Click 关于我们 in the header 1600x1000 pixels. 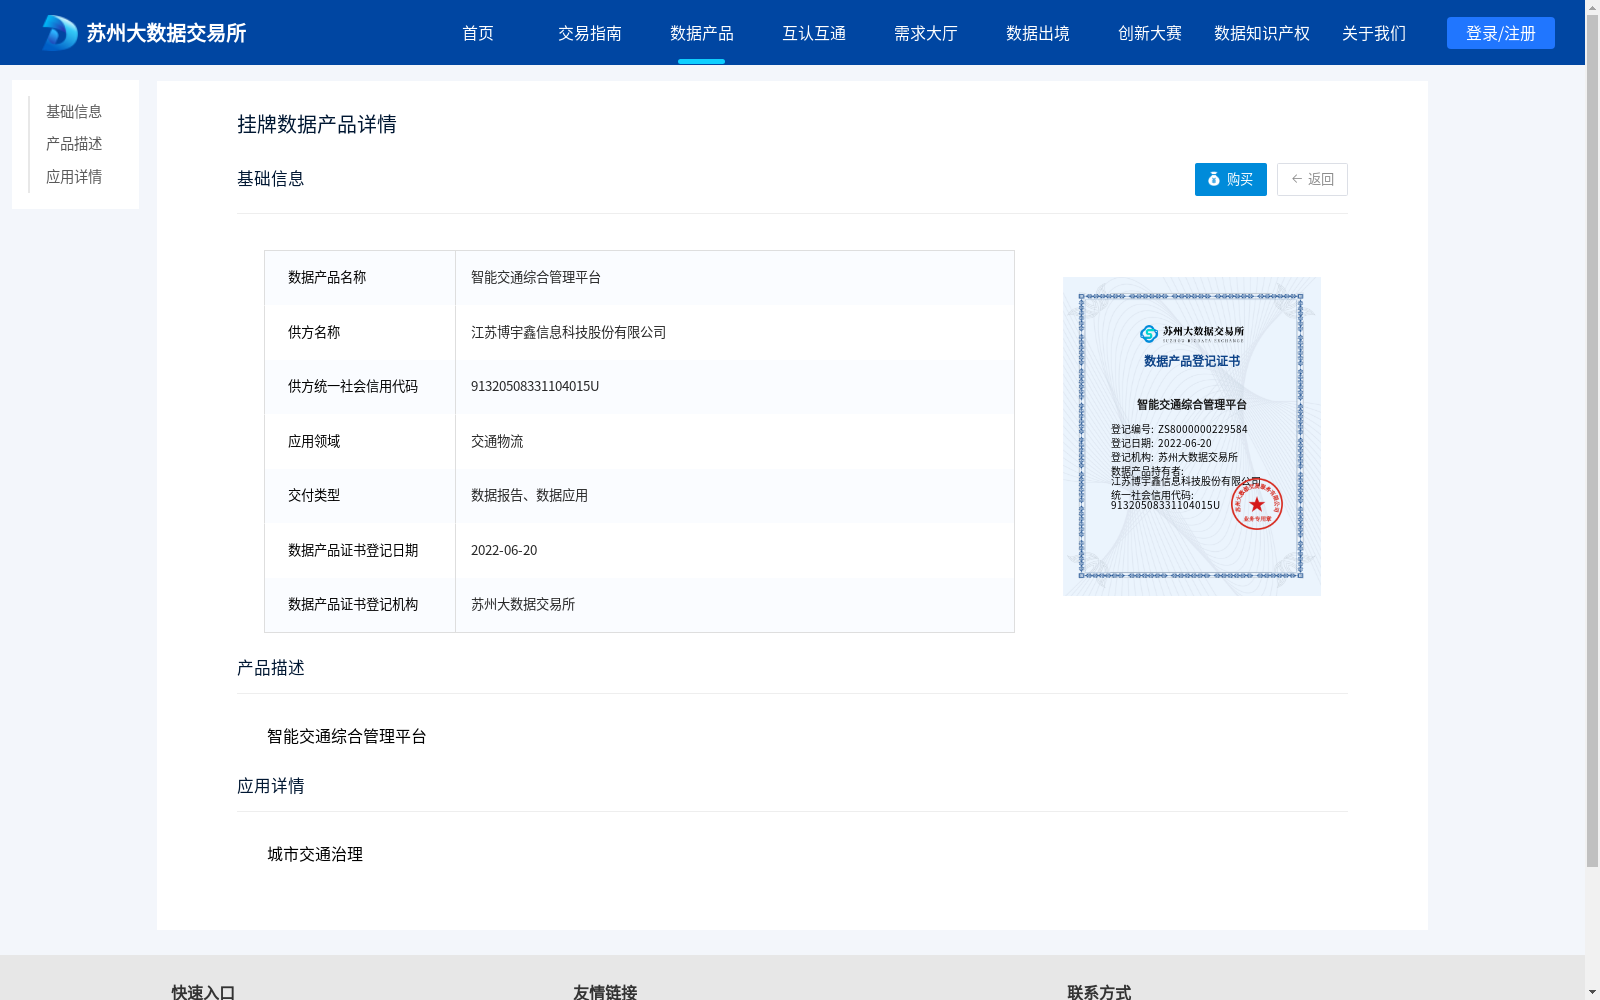tap(1374, 33)
